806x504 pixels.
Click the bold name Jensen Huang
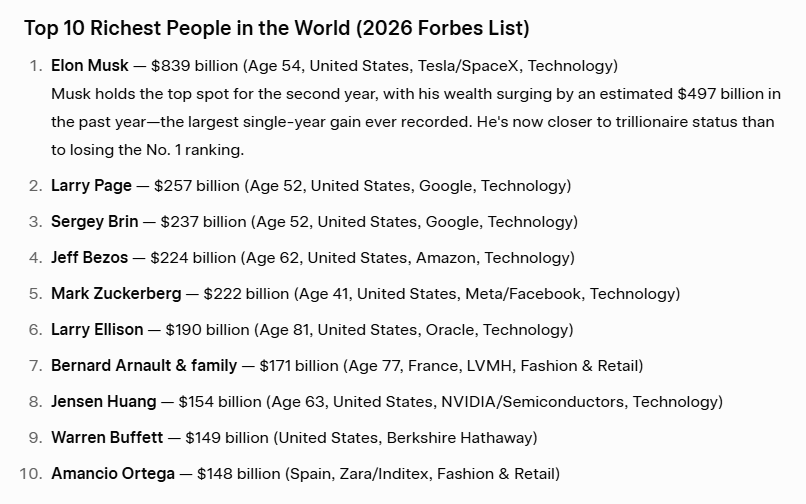[104, 401]
